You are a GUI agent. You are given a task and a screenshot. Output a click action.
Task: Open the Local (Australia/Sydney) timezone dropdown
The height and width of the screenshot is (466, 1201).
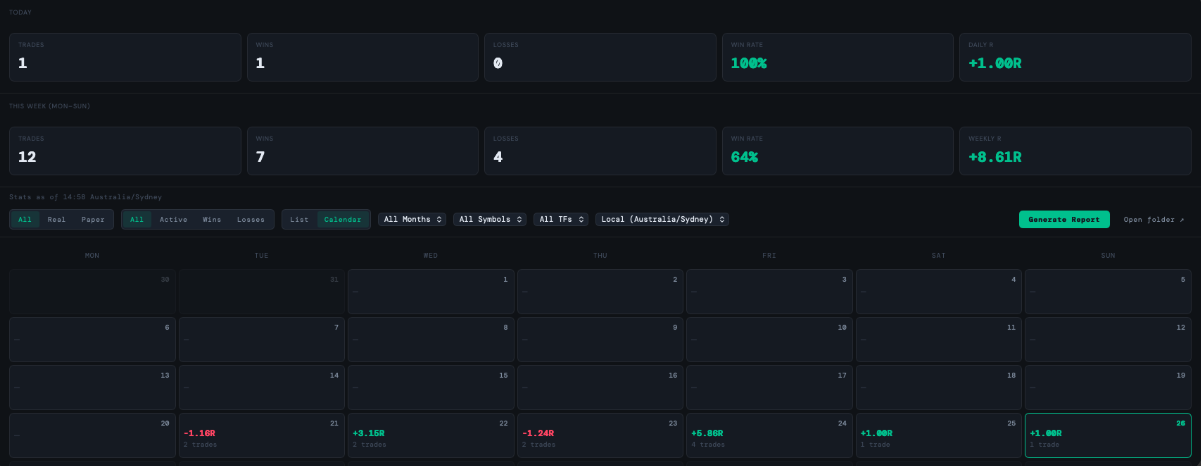tap(662, 219)
